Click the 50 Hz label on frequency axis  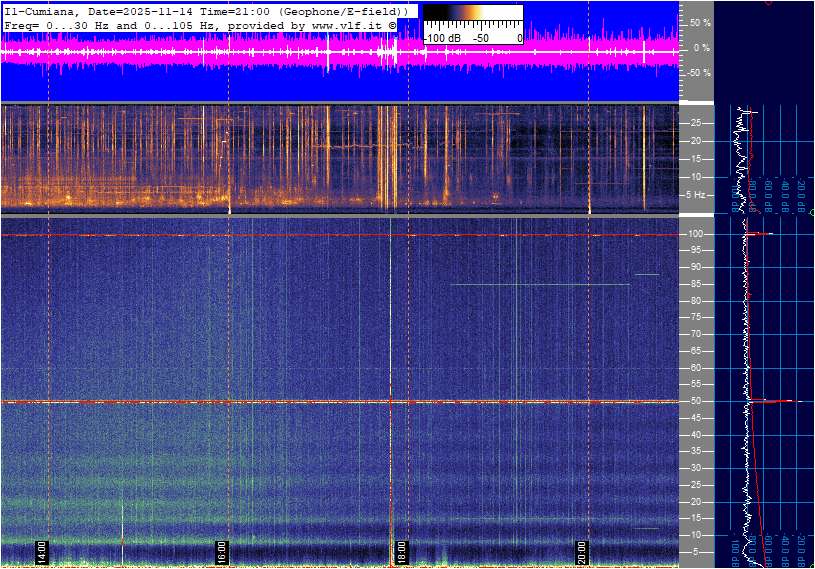[x=694, y=401]
